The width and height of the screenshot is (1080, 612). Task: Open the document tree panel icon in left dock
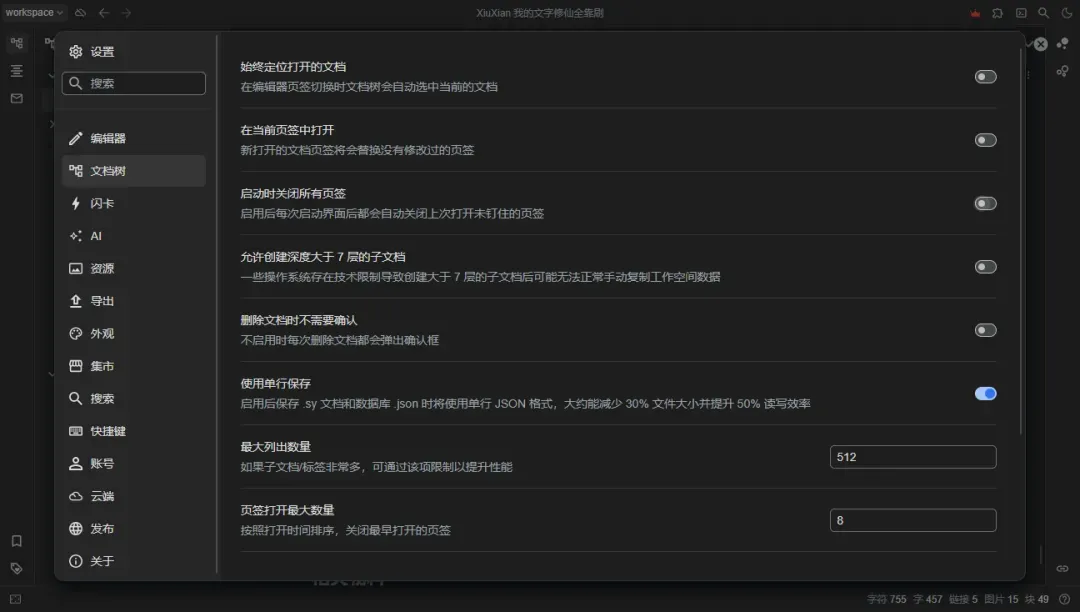point(17,43)
